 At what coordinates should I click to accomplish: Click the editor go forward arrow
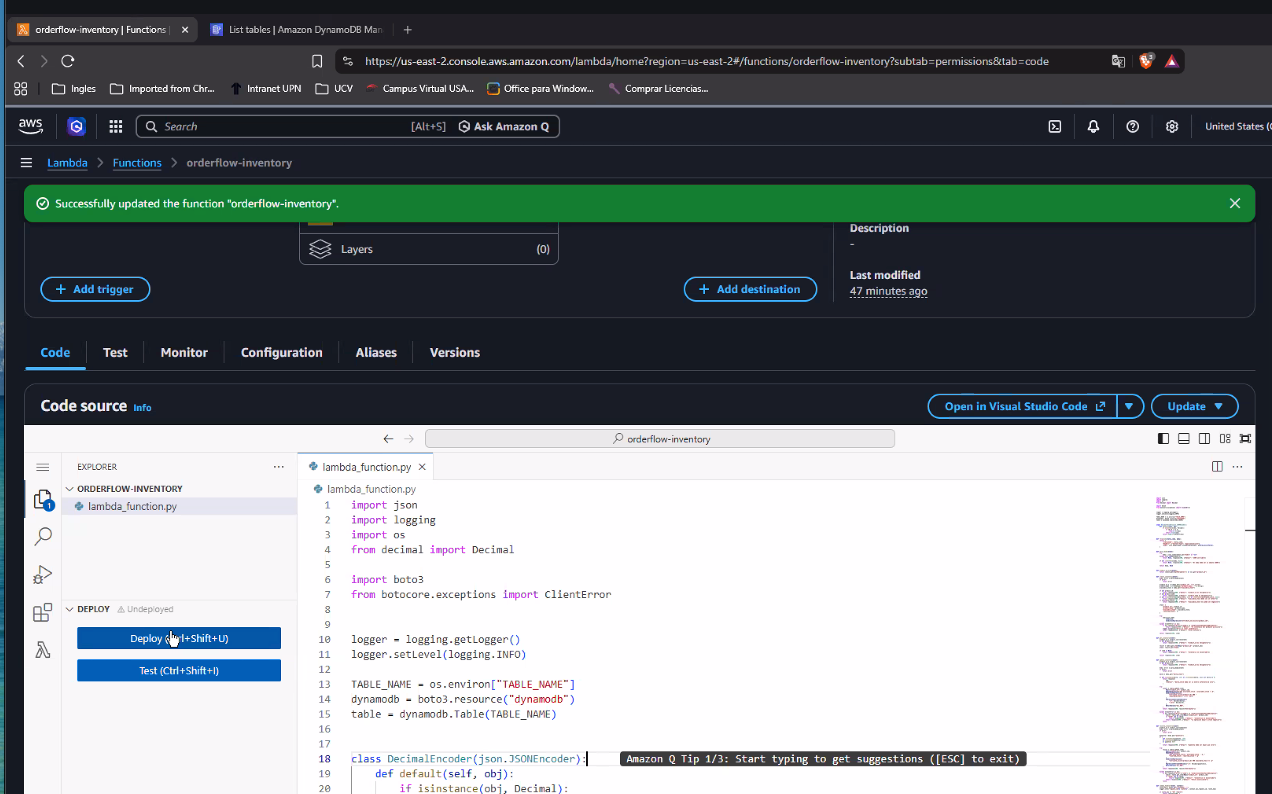tap(408, 439)
